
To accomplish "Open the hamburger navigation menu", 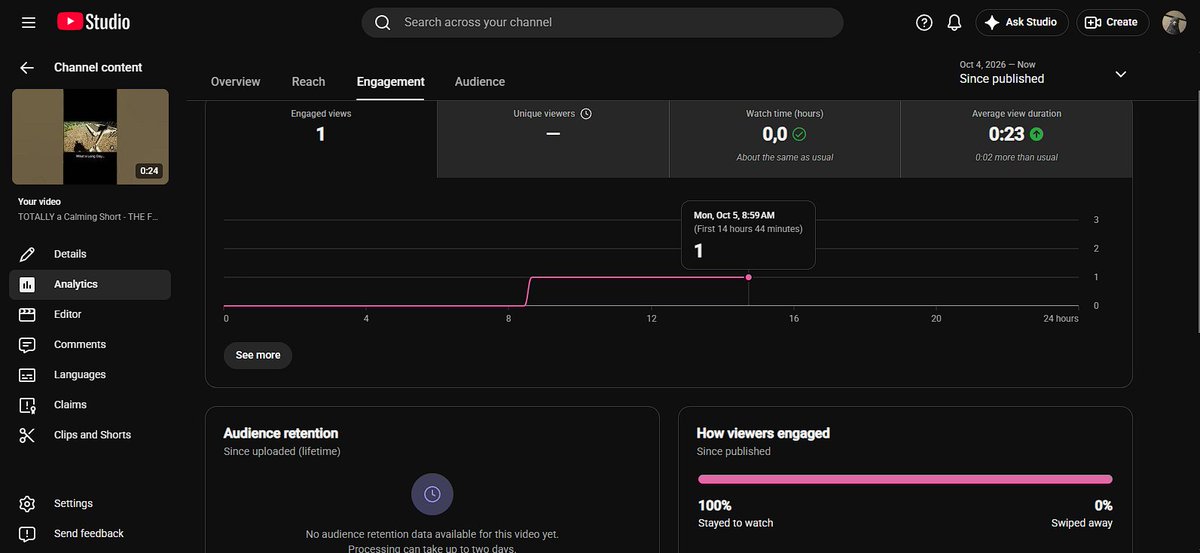I will (x=28, y=22).
